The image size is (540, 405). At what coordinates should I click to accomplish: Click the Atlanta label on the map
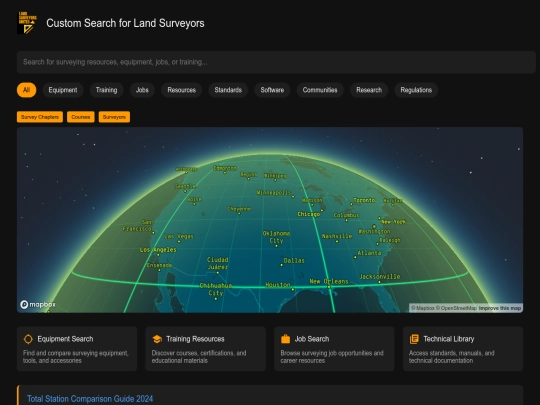pyautogui.click(x=370, y=253)
